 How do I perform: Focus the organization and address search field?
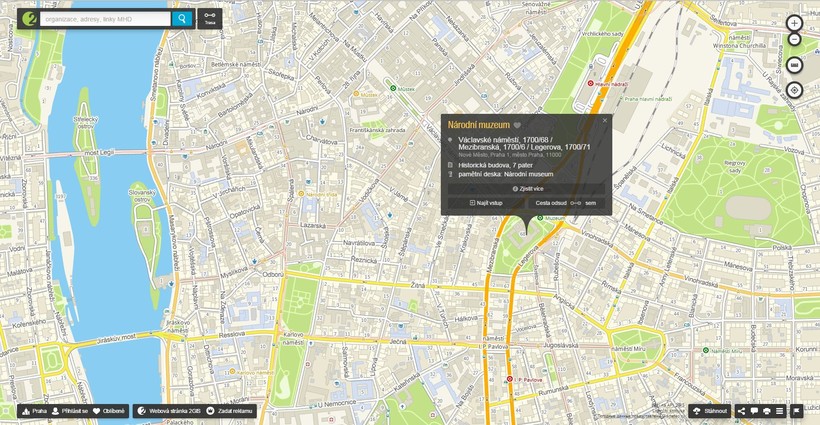[105, 18]
